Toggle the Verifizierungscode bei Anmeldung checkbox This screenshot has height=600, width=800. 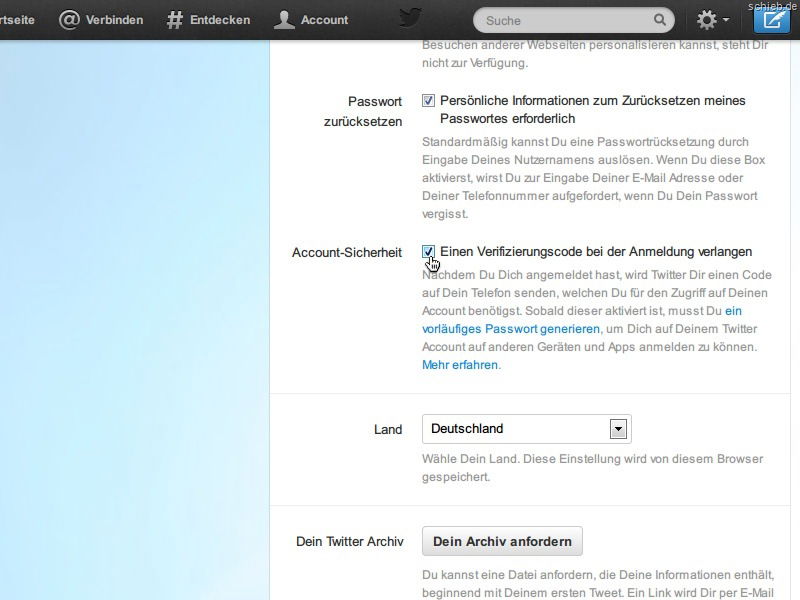428,252
